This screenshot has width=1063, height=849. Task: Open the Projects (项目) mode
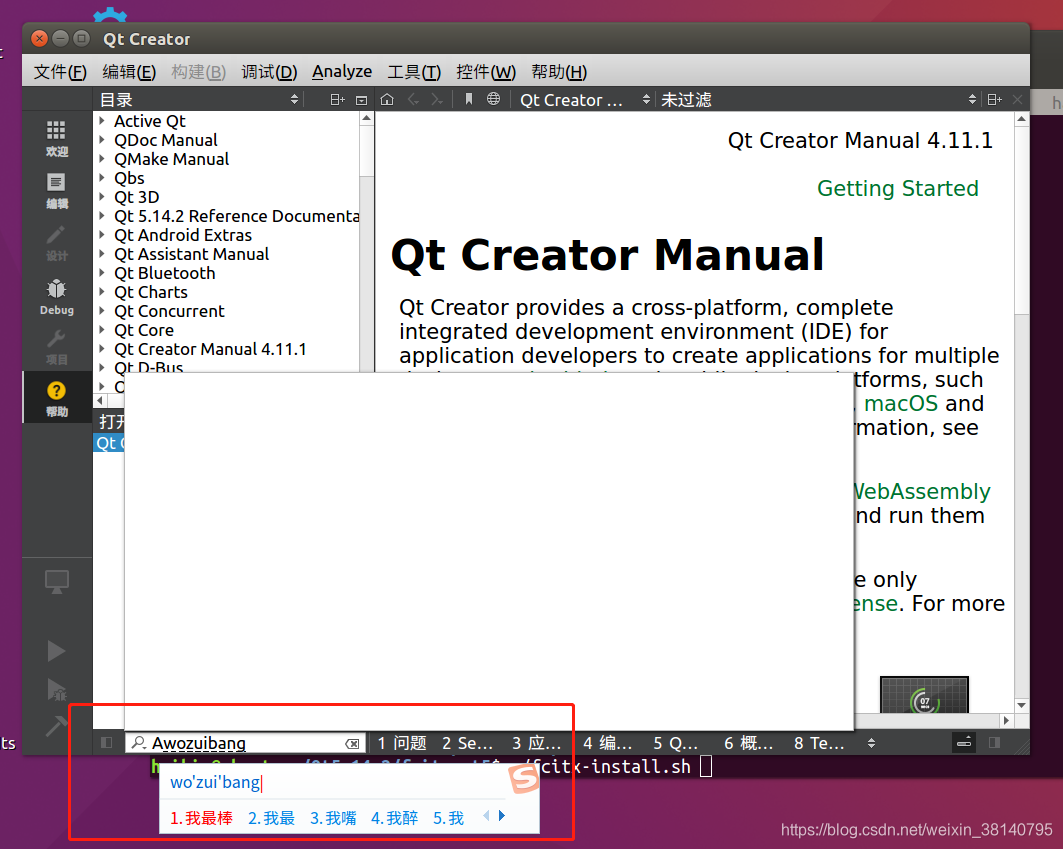pos(56,347)
